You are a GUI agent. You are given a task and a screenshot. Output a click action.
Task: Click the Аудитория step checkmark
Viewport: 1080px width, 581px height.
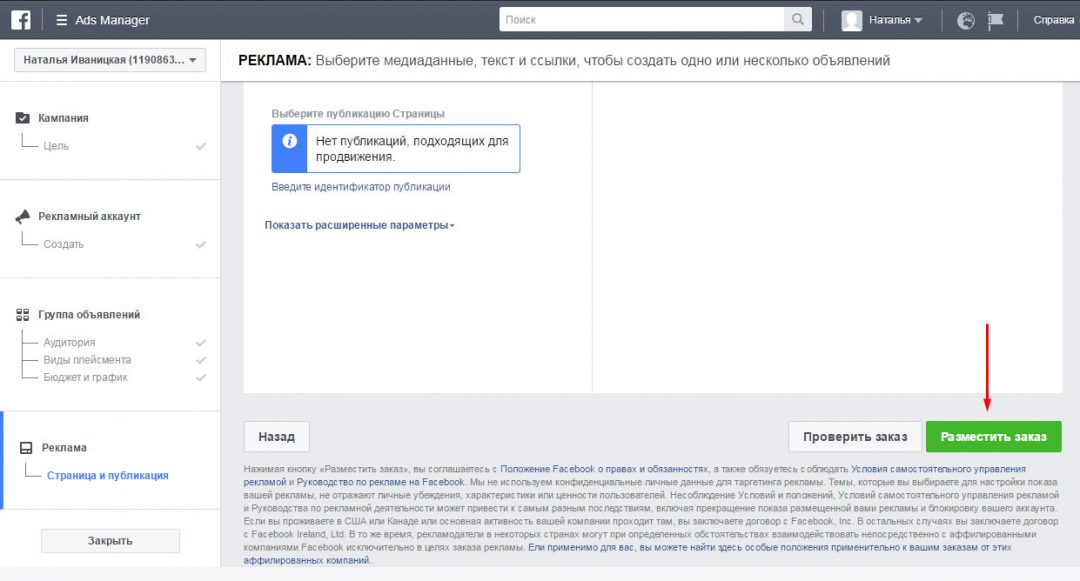click(x=200, y=342)
